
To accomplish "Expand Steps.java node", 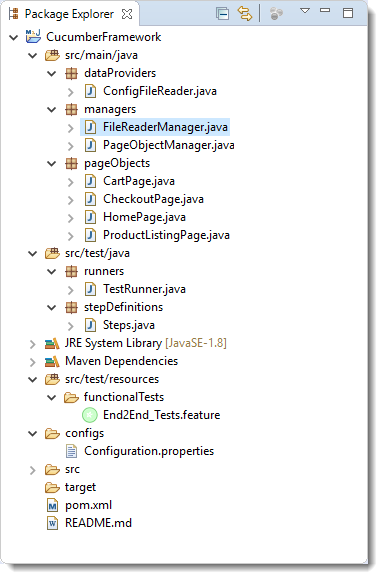I will coord(71,326).
